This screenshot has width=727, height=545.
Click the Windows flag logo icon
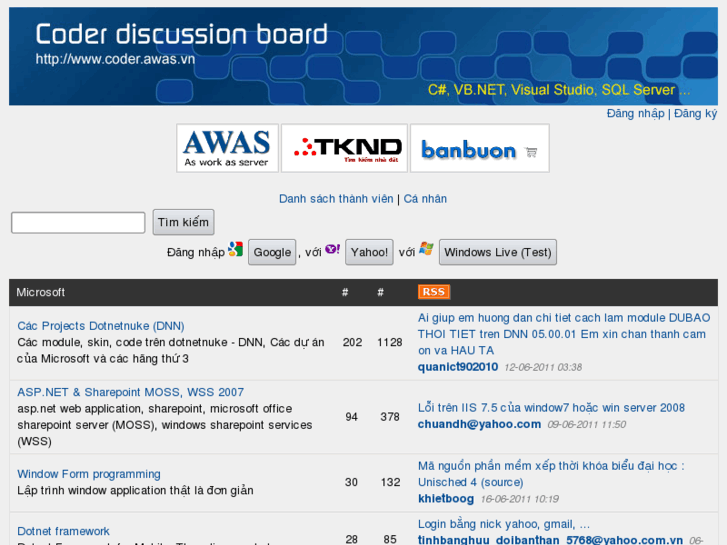pyautogui.click(x=426, y=249)
